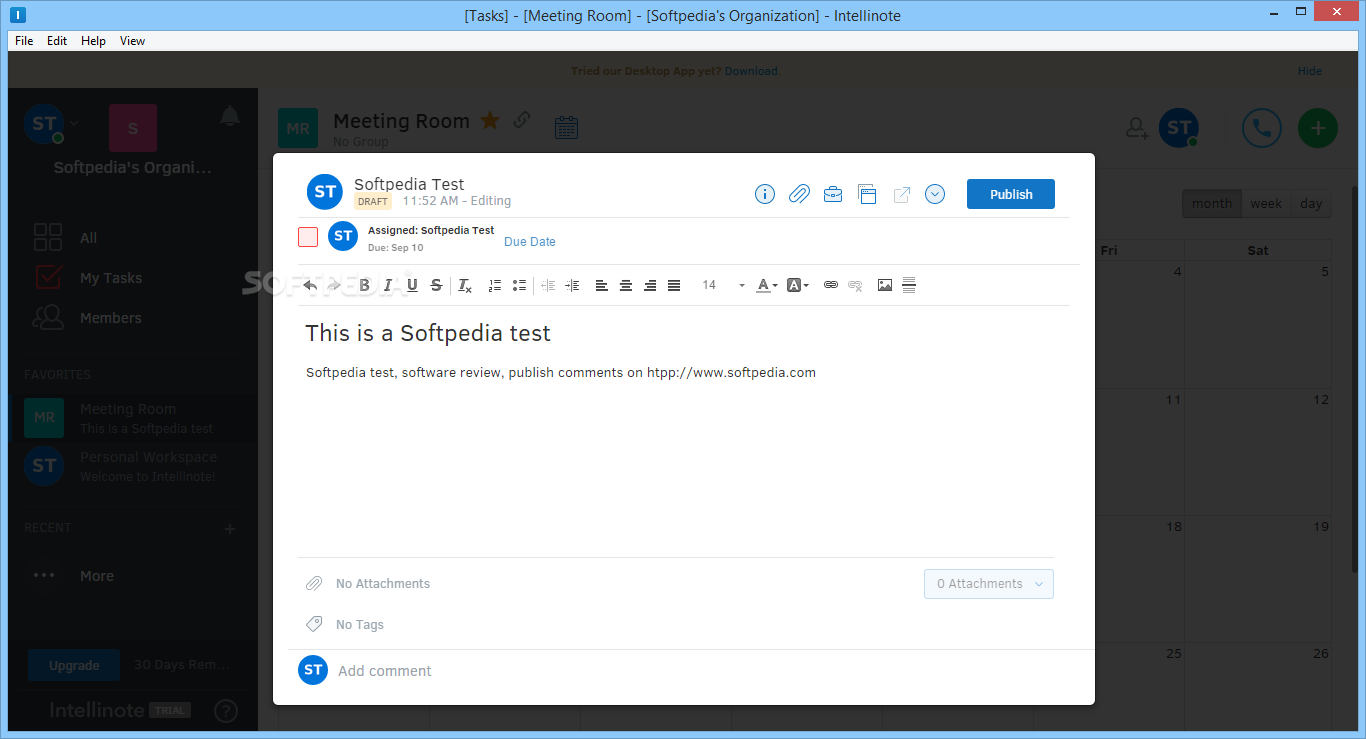Open Members in the sidebar
The width and height of the screenshot is (1366, 739).
[111, 318]
